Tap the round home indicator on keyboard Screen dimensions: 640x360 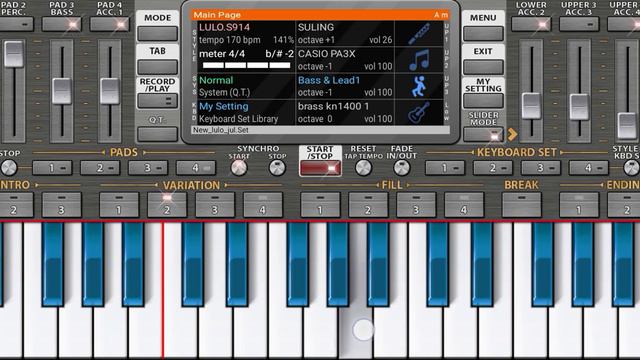pyautogui.click(x=363, y=329)
